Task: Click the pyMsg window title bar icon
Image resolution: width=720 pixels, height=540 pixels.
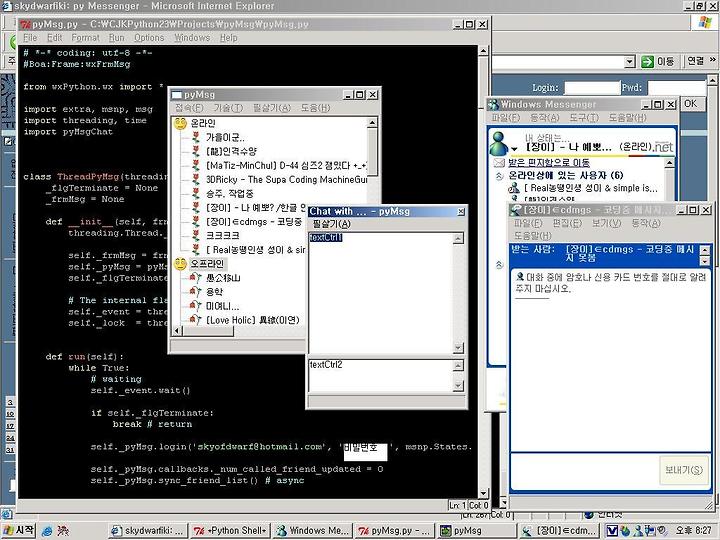Action: [x=176, y=95]
